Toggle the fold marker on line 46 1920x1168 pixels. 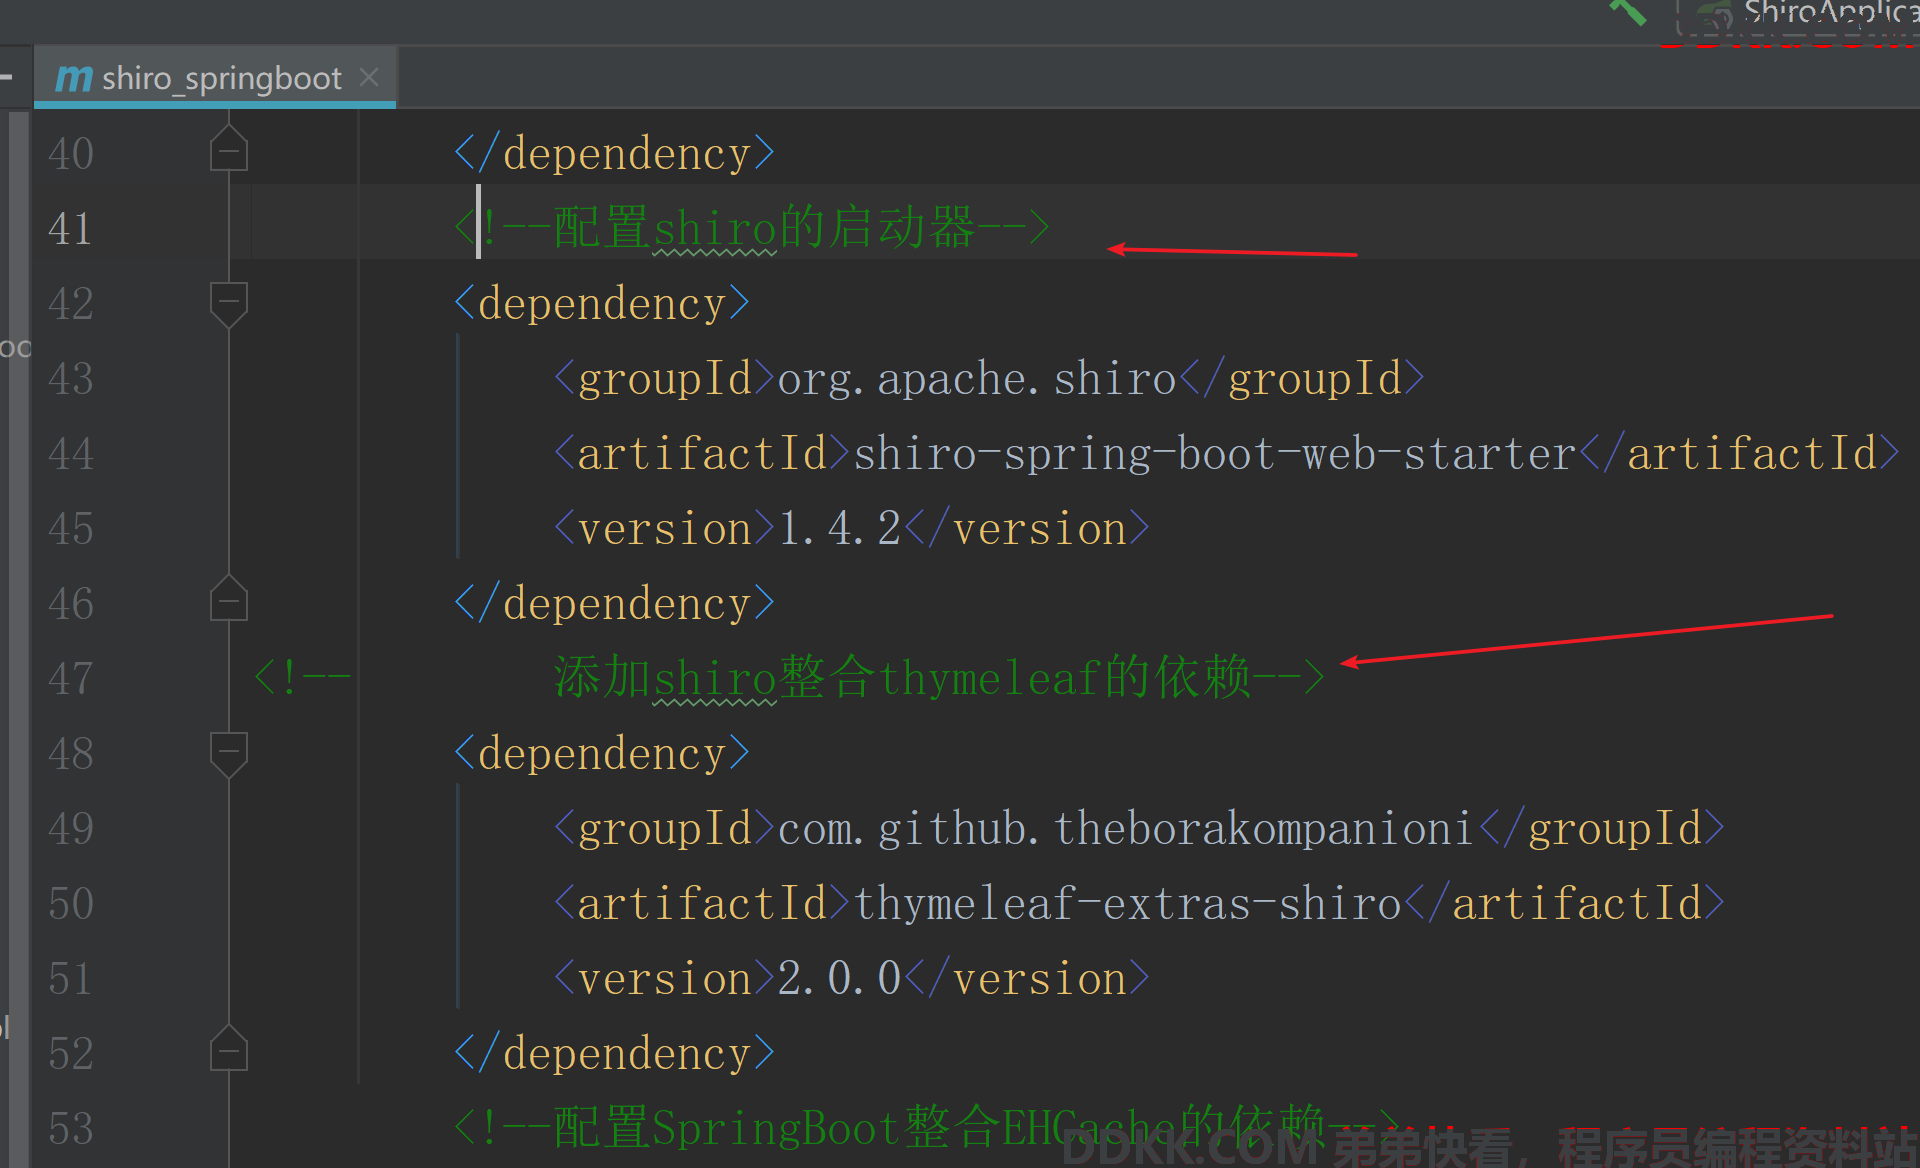pos(229,600)
